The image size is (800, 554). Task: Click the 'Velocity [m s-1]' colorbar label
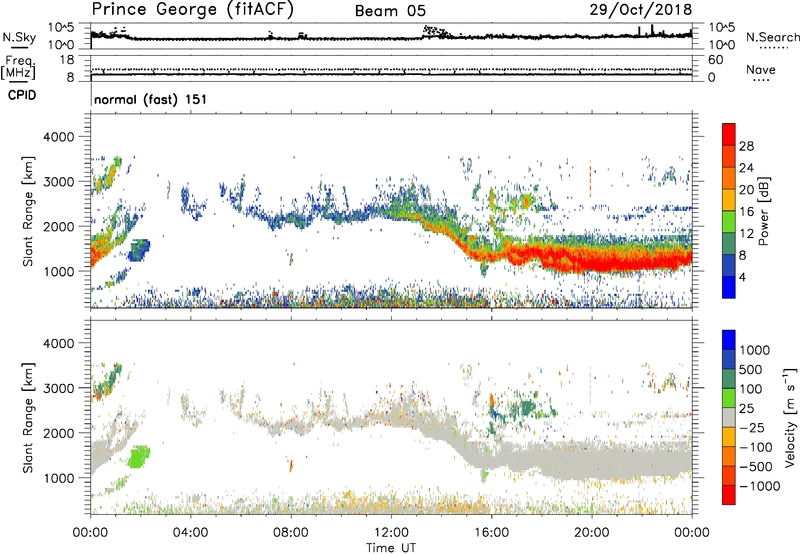tap(790, 417)
